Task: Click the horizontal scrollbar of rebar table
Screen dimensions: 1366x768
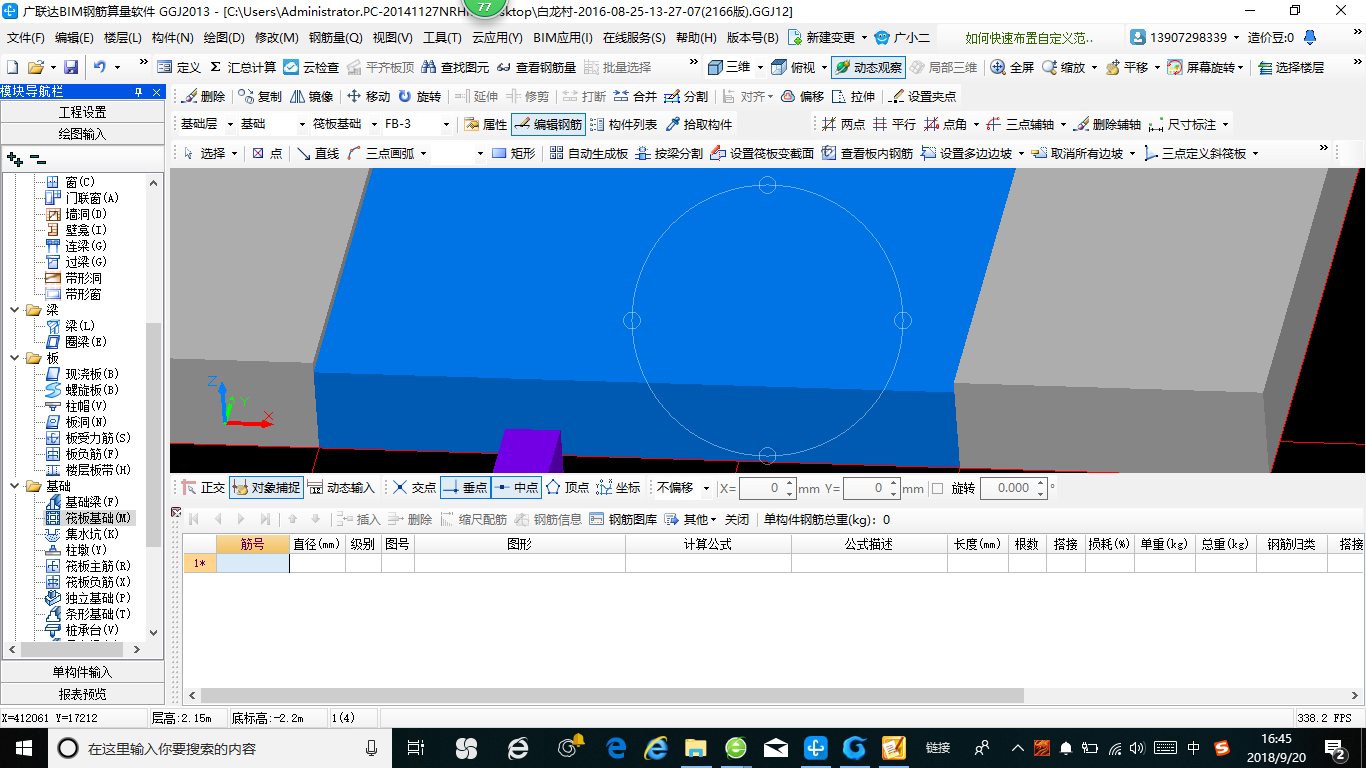Action: tap(612, 695)
